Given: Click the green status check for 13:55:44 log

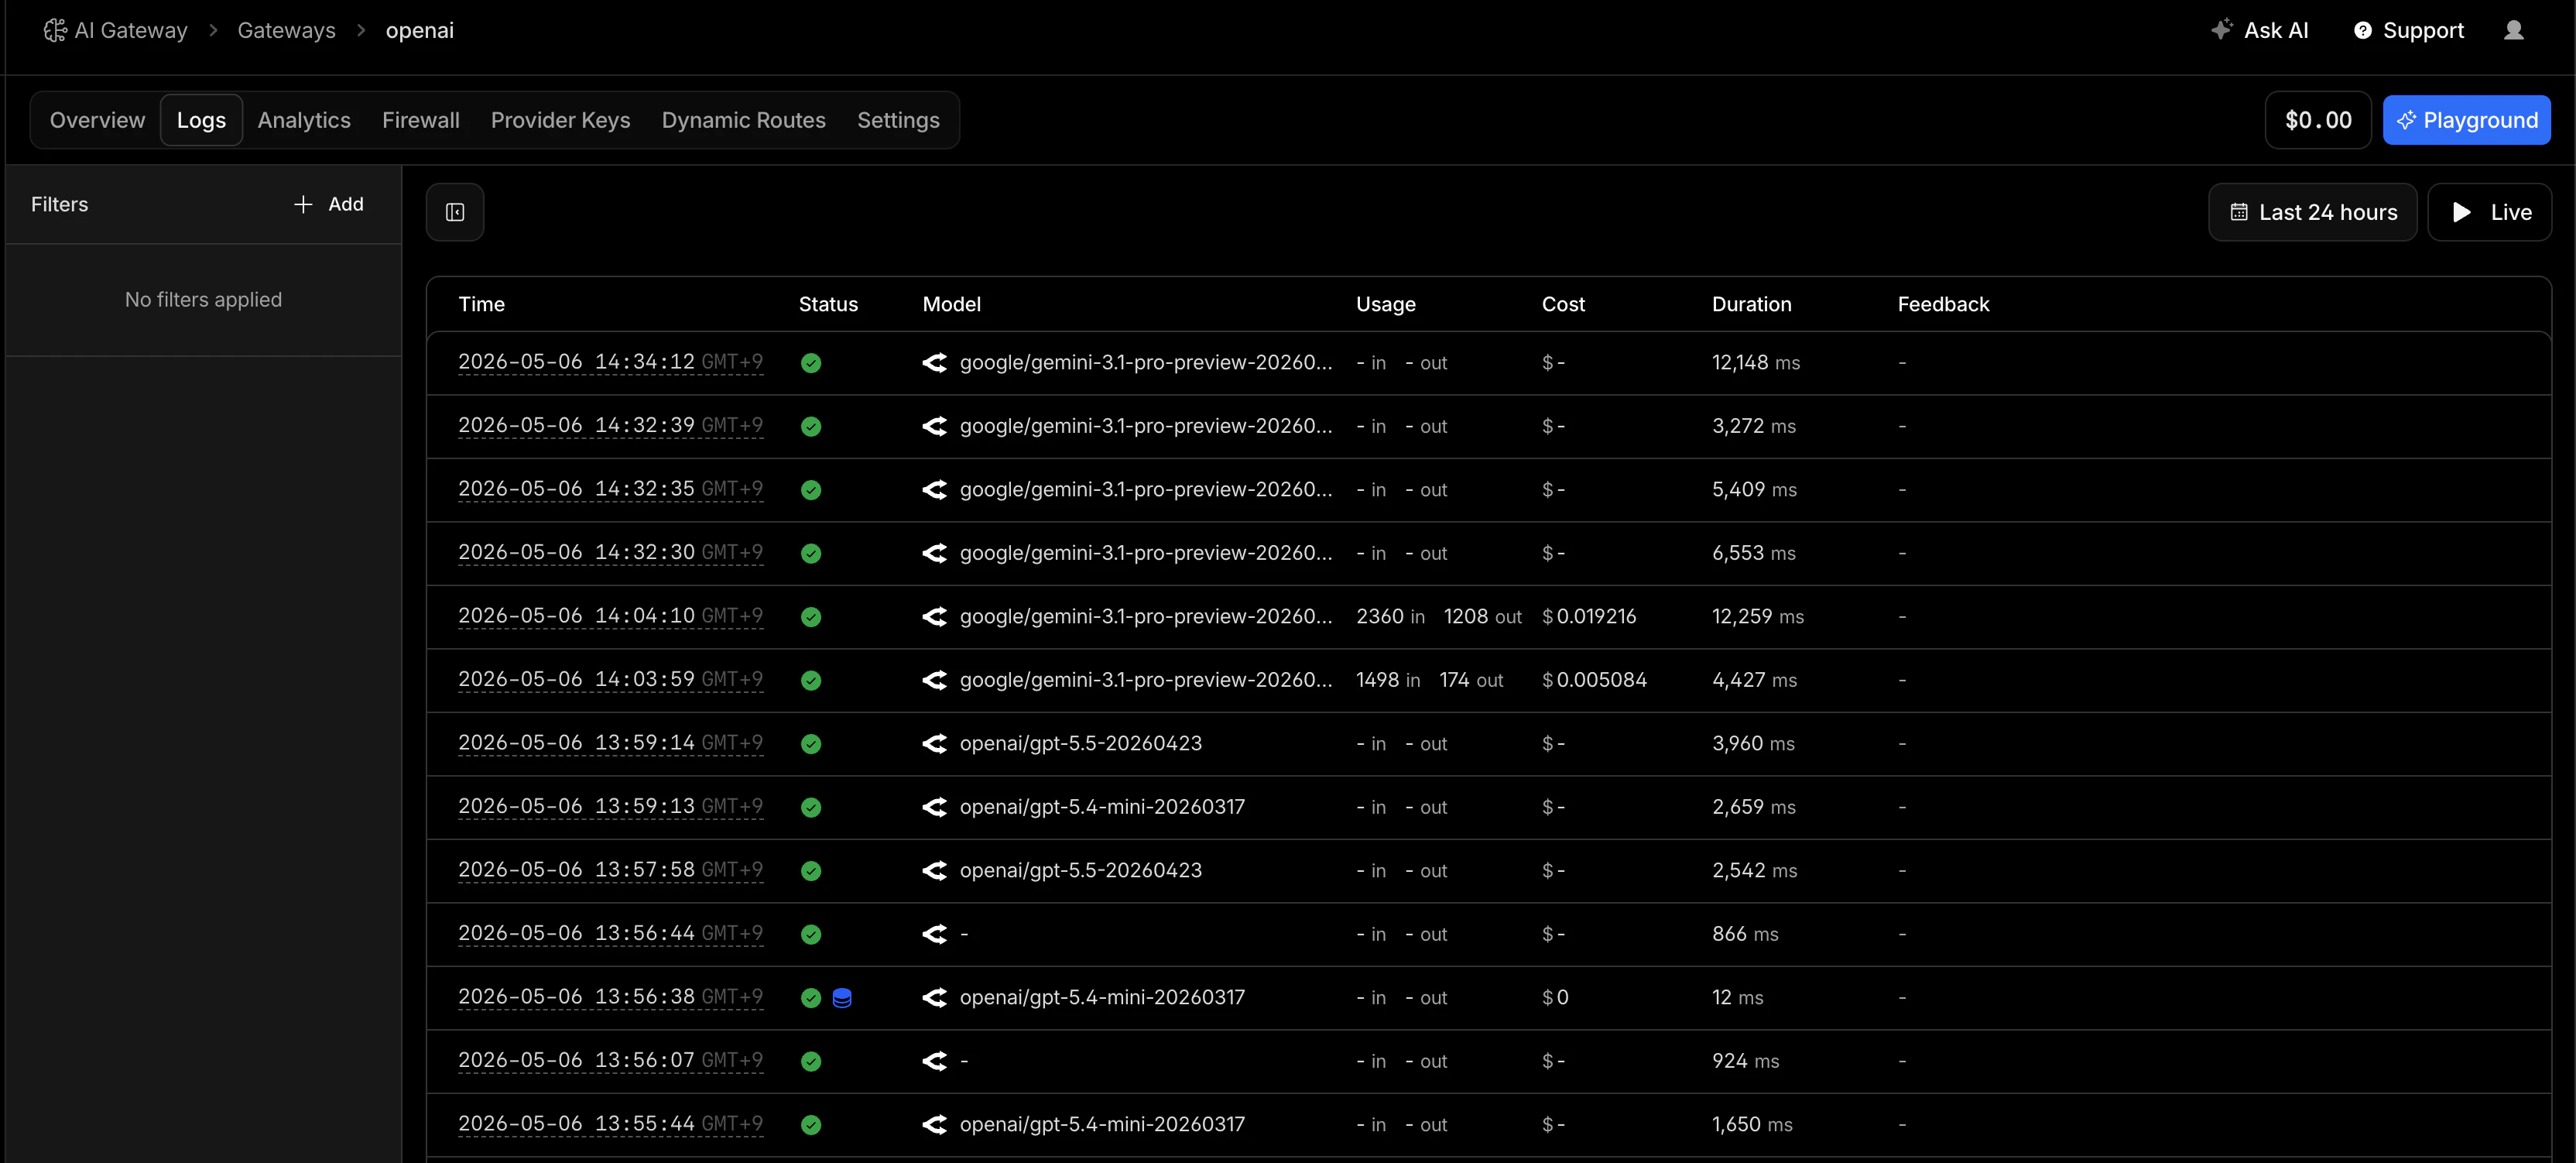Looking at the screenshot, I should tap(811, 1125).
